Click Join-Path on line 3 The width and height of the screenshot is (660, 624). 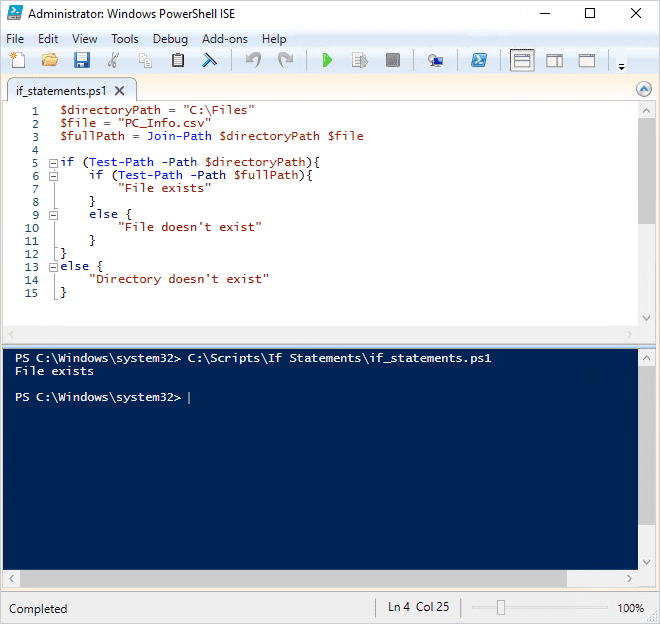[179, 136]
